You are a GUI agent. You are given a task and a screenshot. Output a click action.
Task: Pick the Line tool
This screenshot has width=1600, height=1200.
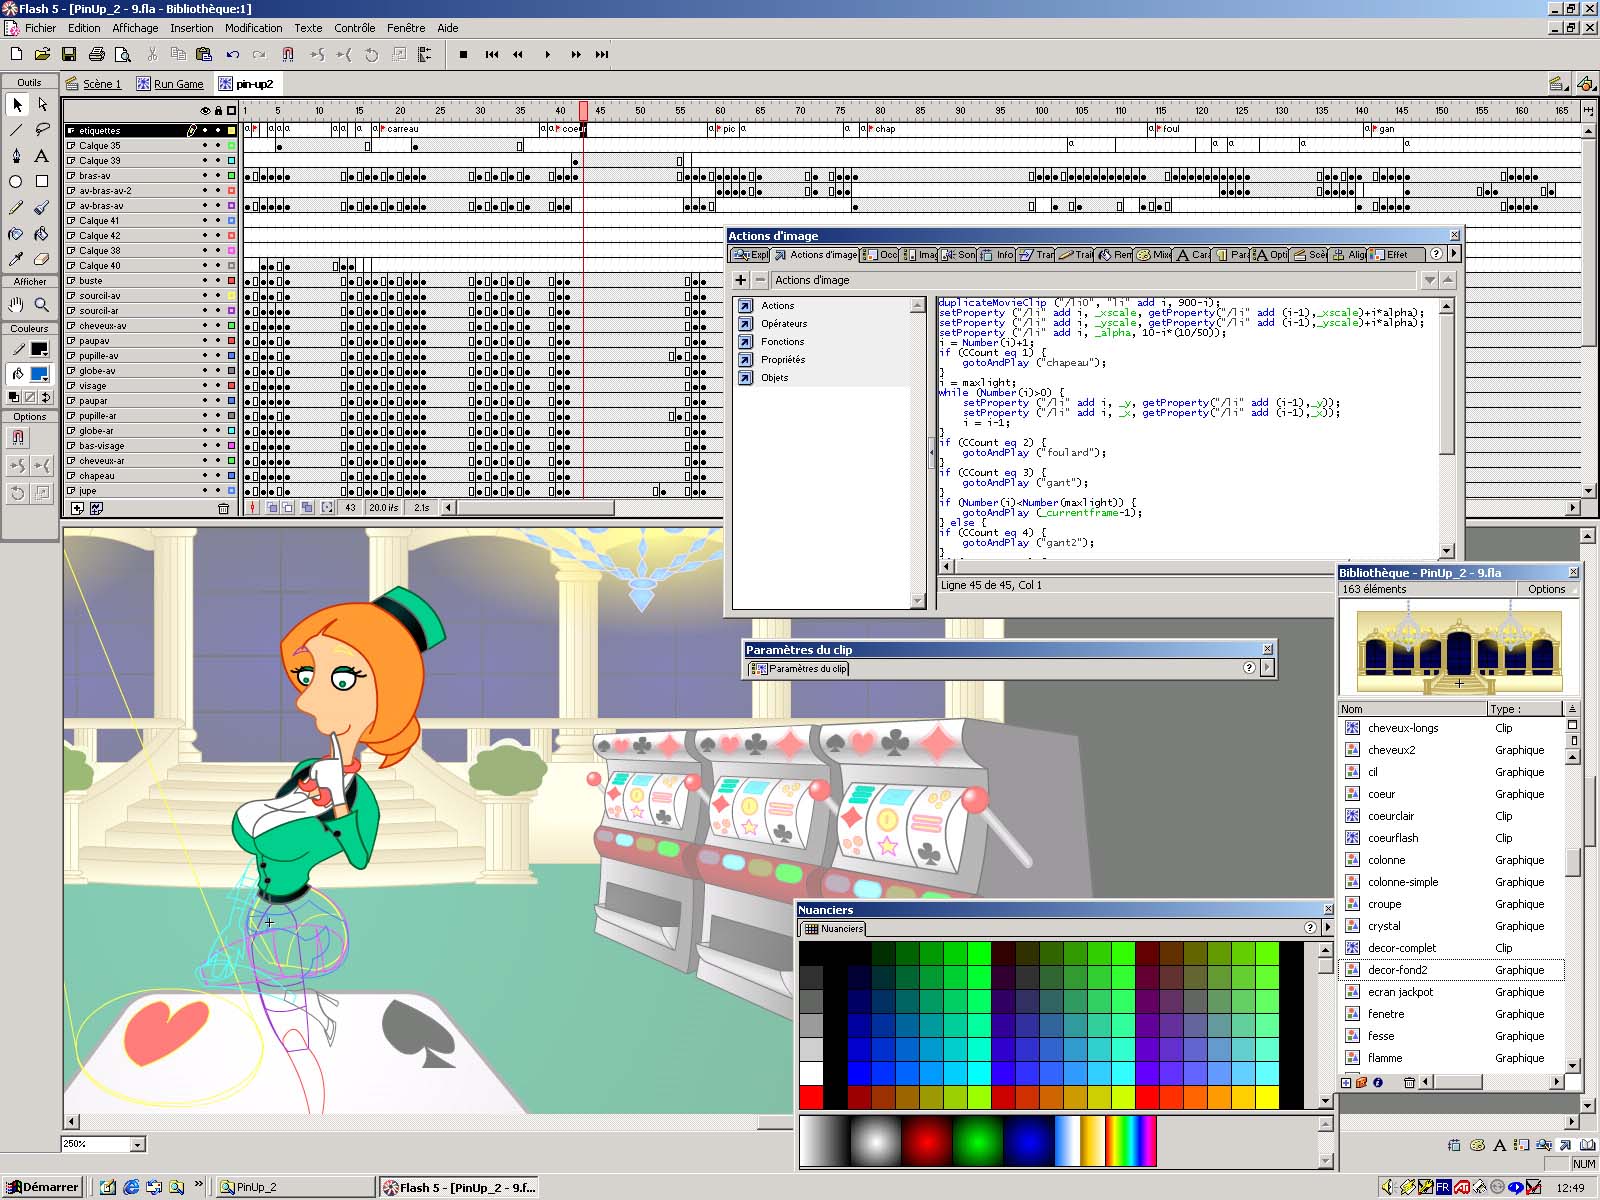coord(17,130)
